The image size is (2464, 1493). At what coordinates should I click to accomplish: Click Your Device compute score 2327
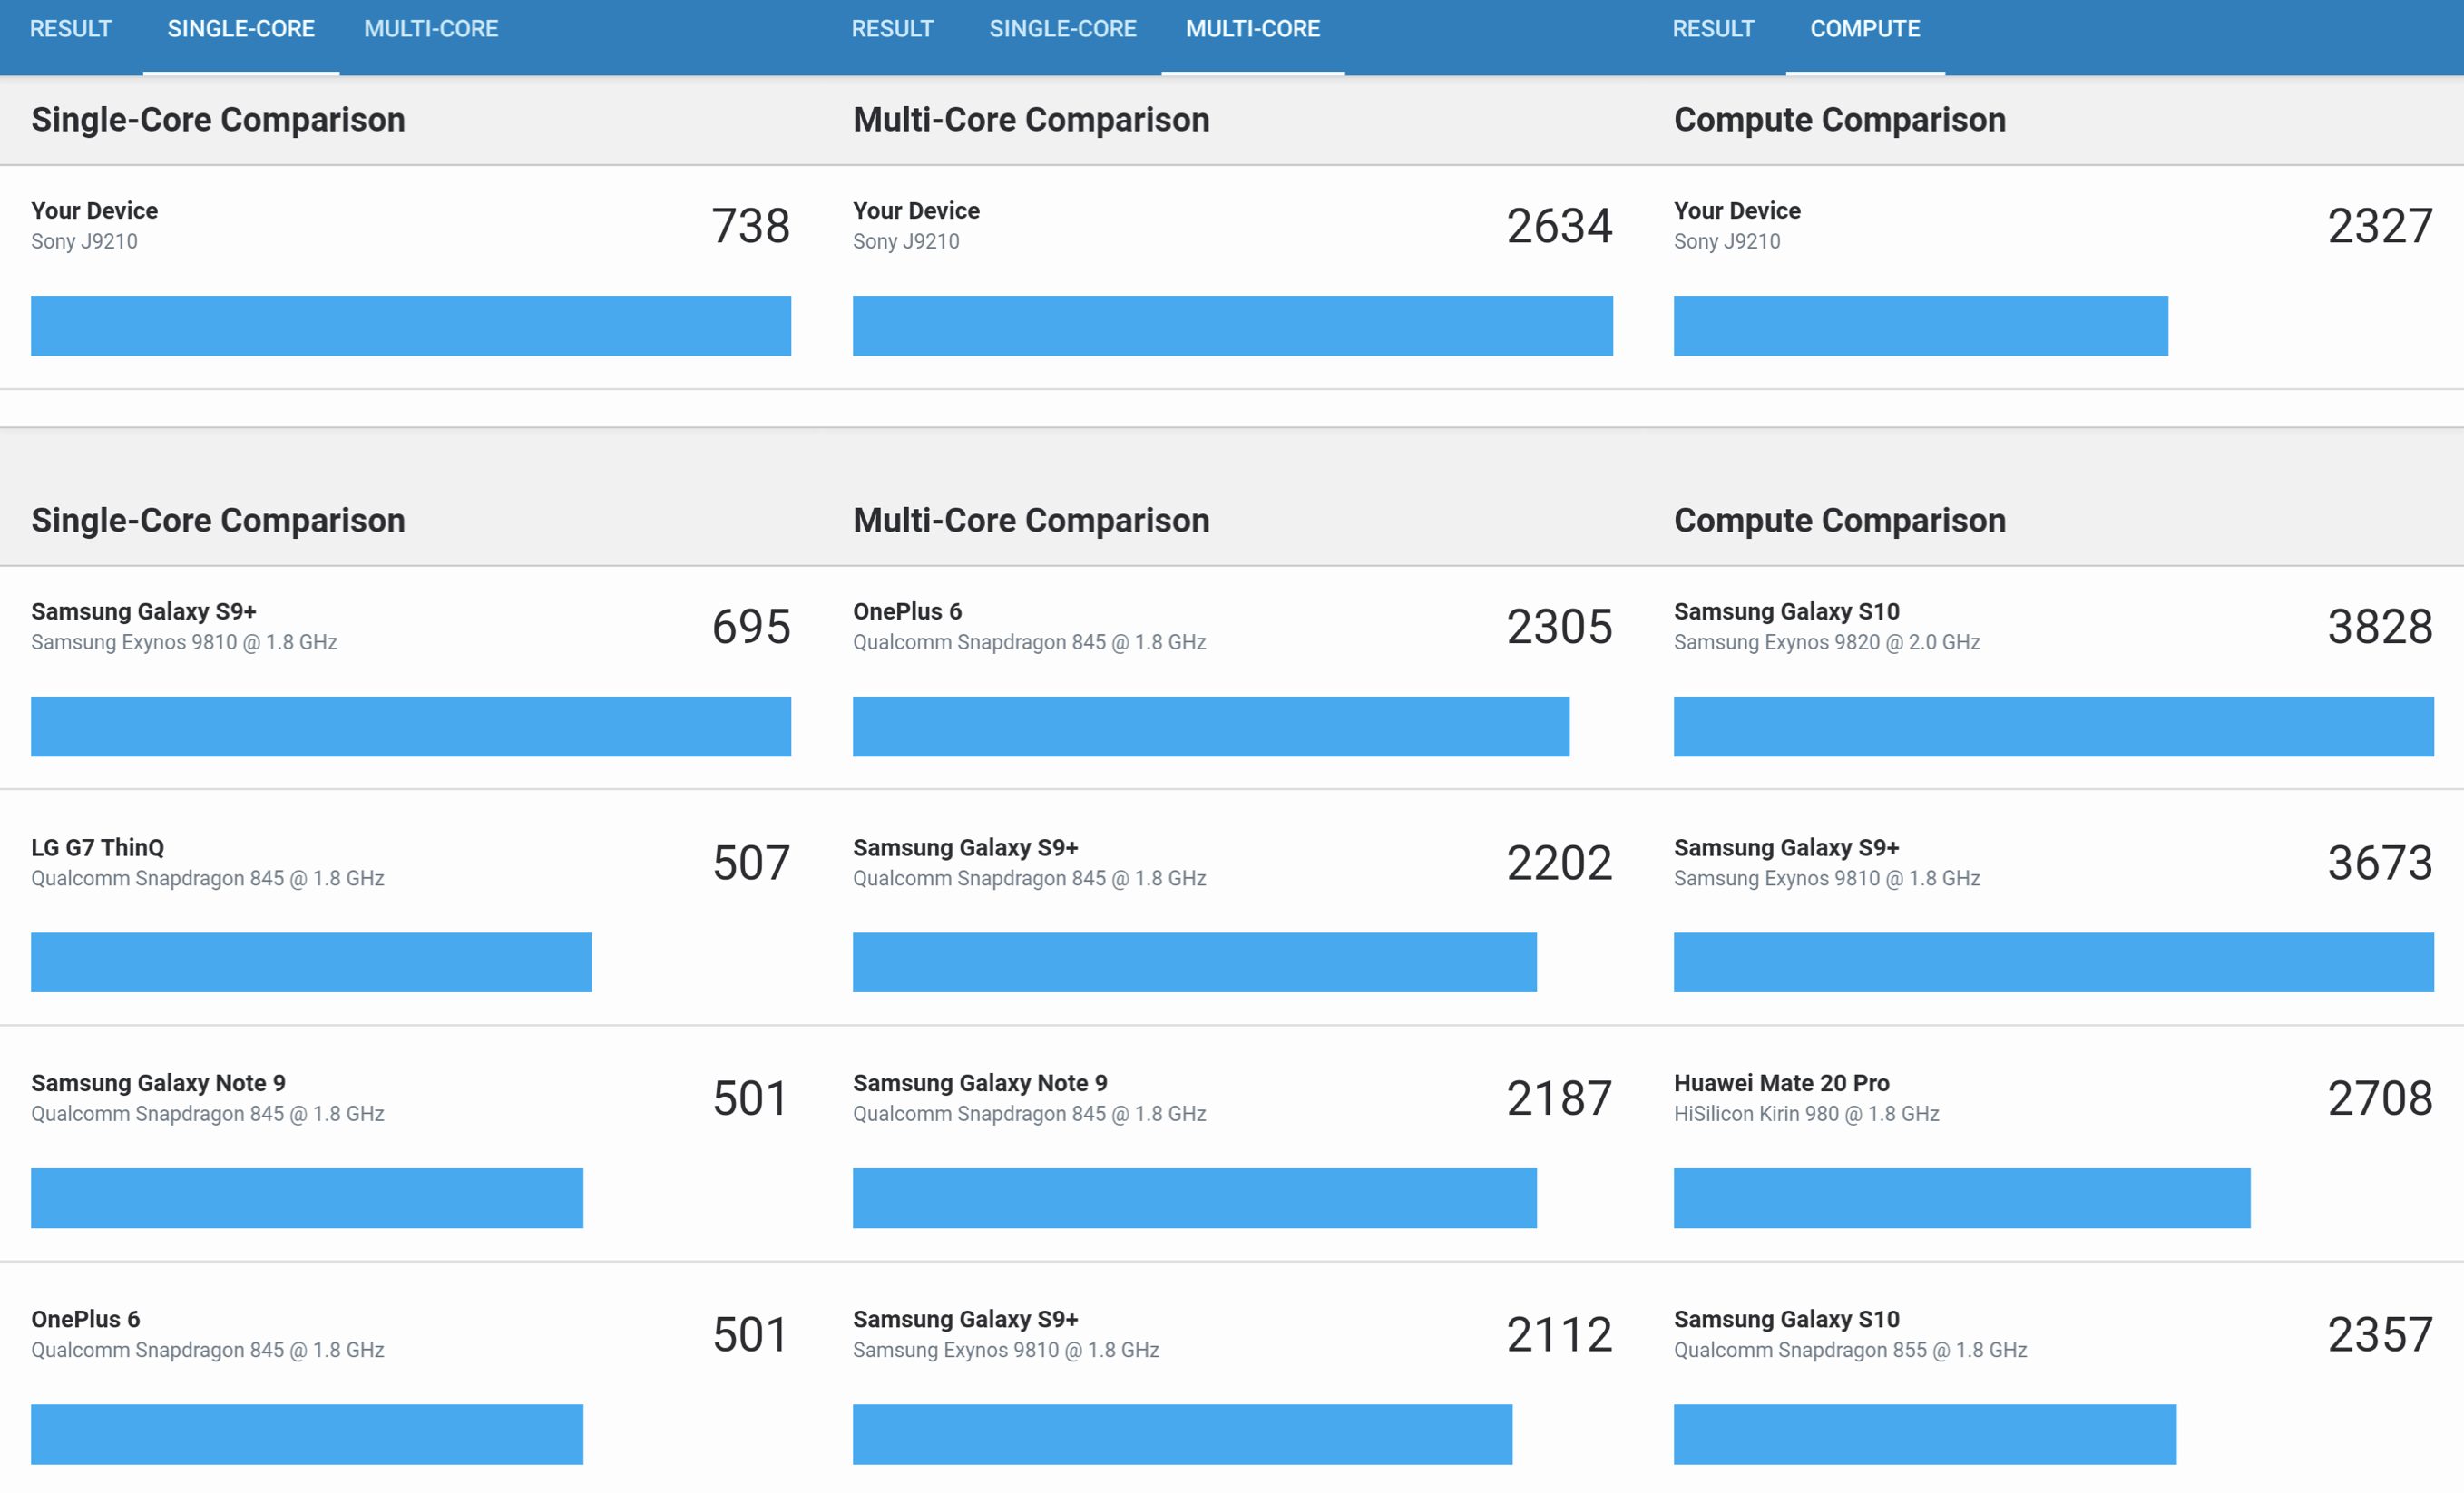tap(2380, 226)
